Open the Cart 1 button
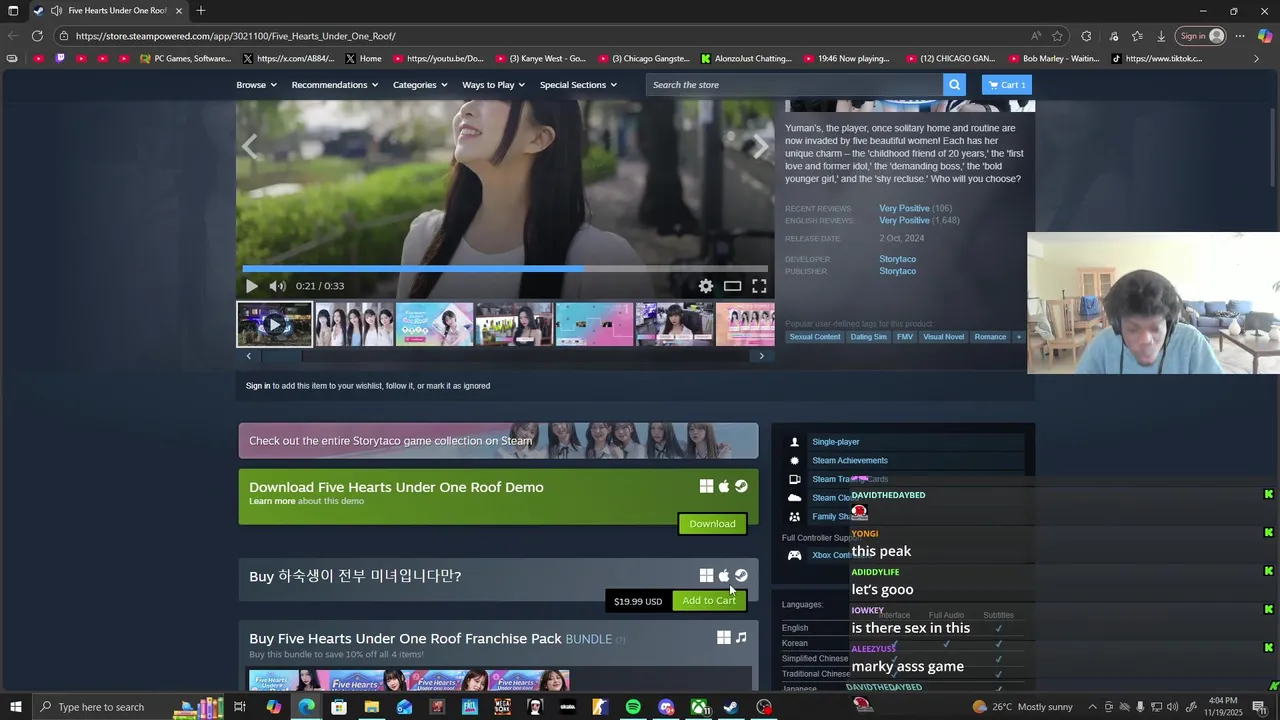This screenshot has height=720, width=1280. pyautogui.click(x=1007, y=85)
